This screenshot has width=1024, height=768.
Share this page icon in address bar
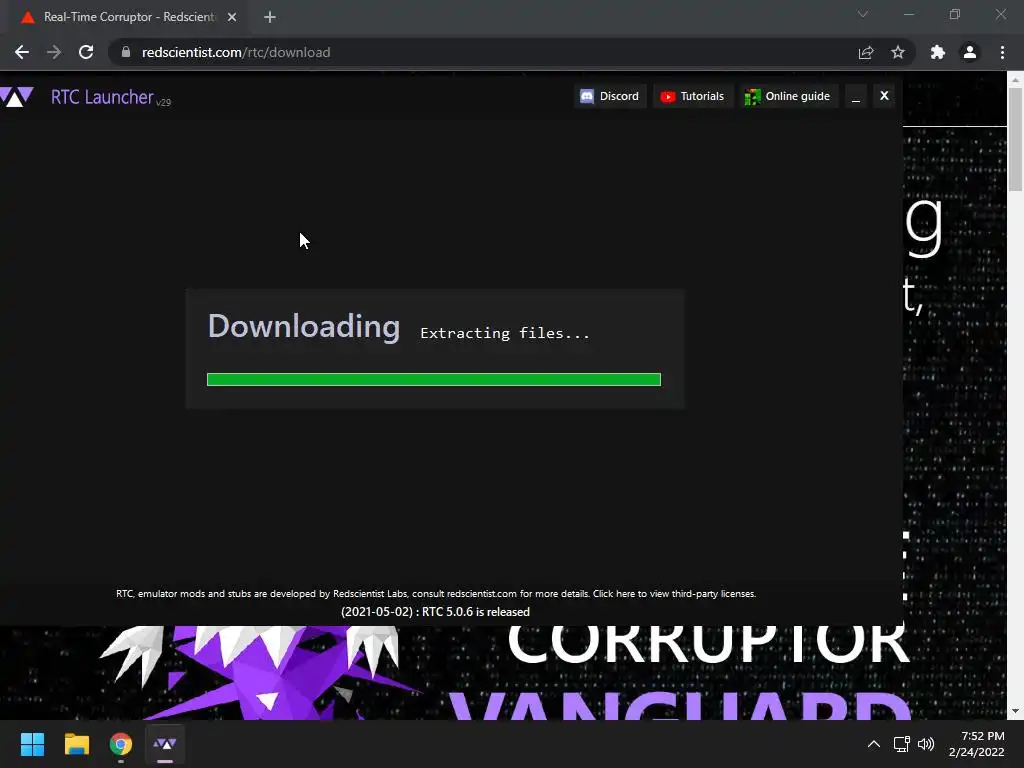click(x=866, y=52)
